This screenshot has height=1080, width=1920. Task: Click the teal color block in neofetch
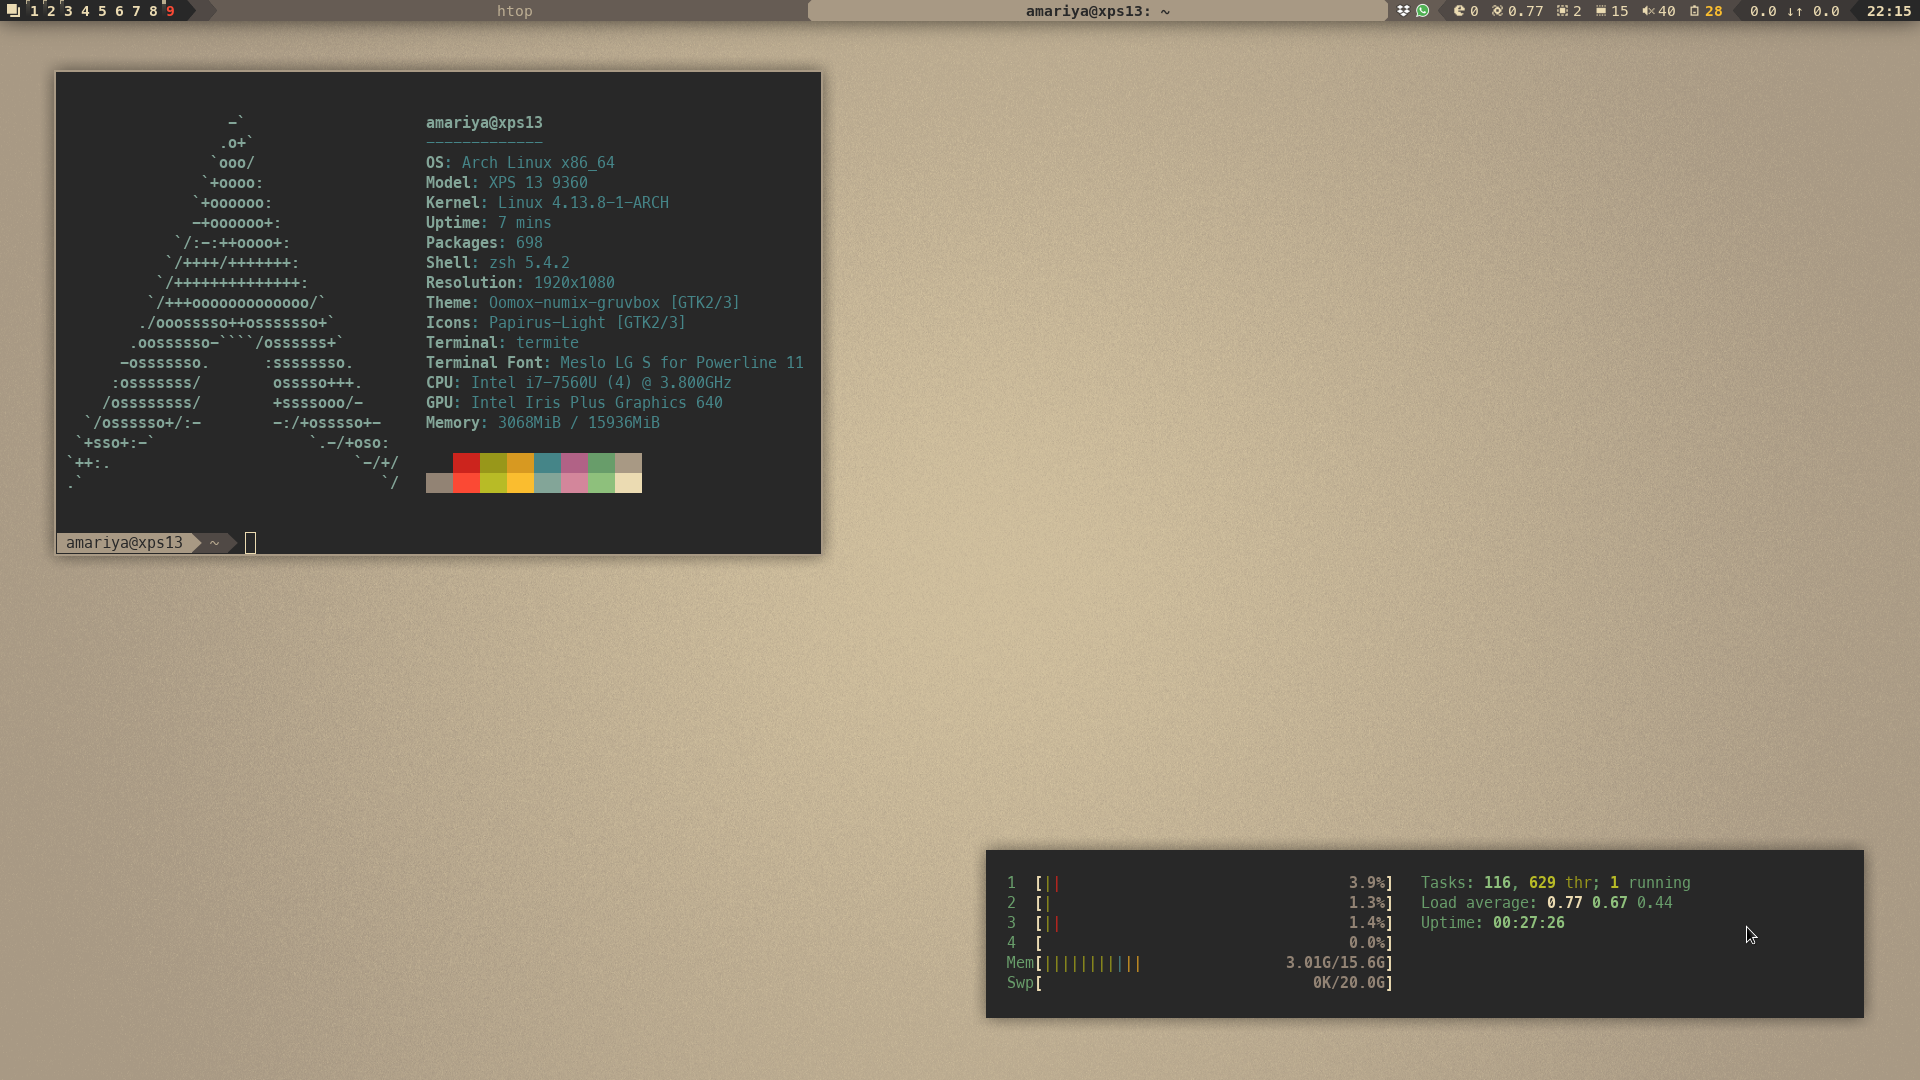547,463
